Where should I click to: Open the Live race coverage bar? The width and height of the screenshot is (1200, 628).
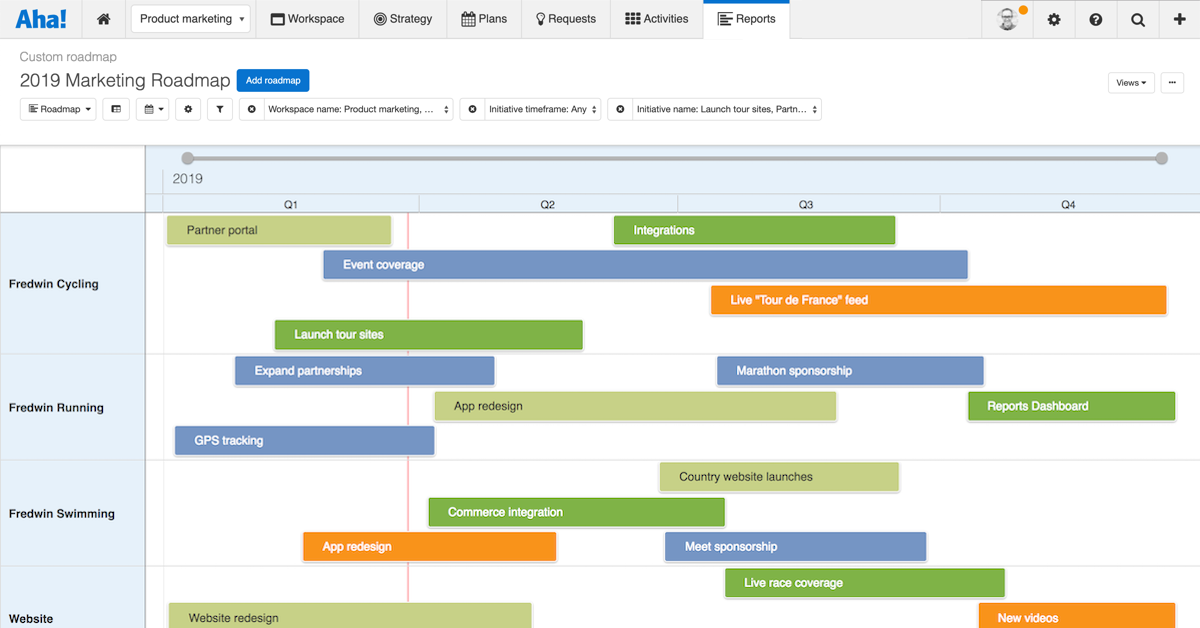(864, 583)
